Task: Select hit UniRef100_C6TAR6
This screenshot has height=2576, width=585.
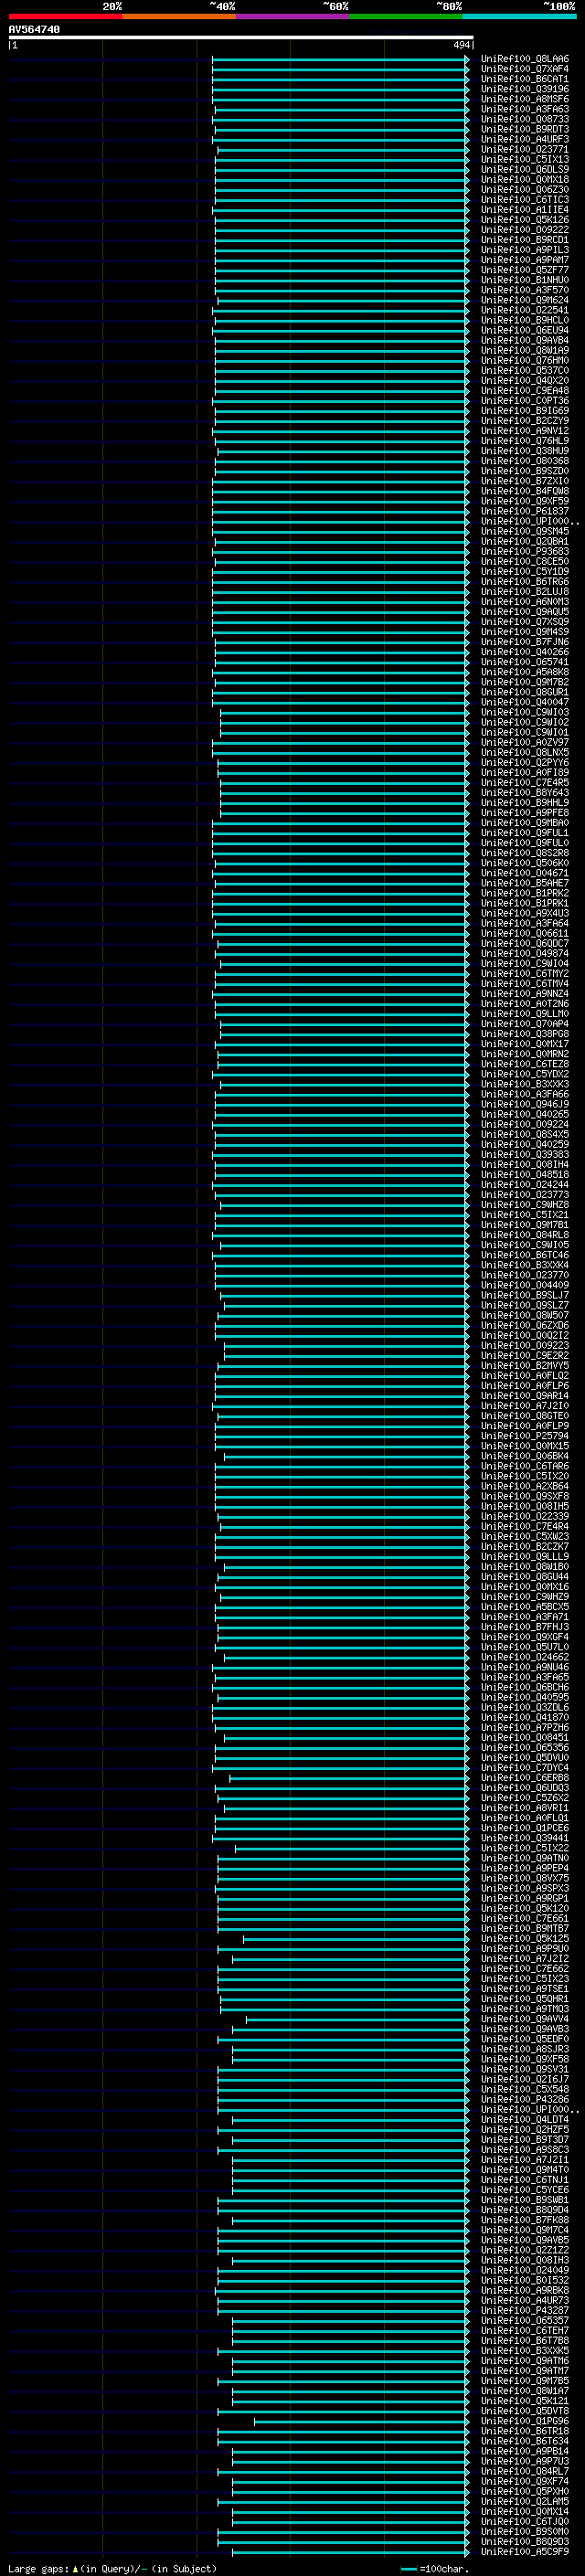Action: [x=524, y=1466]
